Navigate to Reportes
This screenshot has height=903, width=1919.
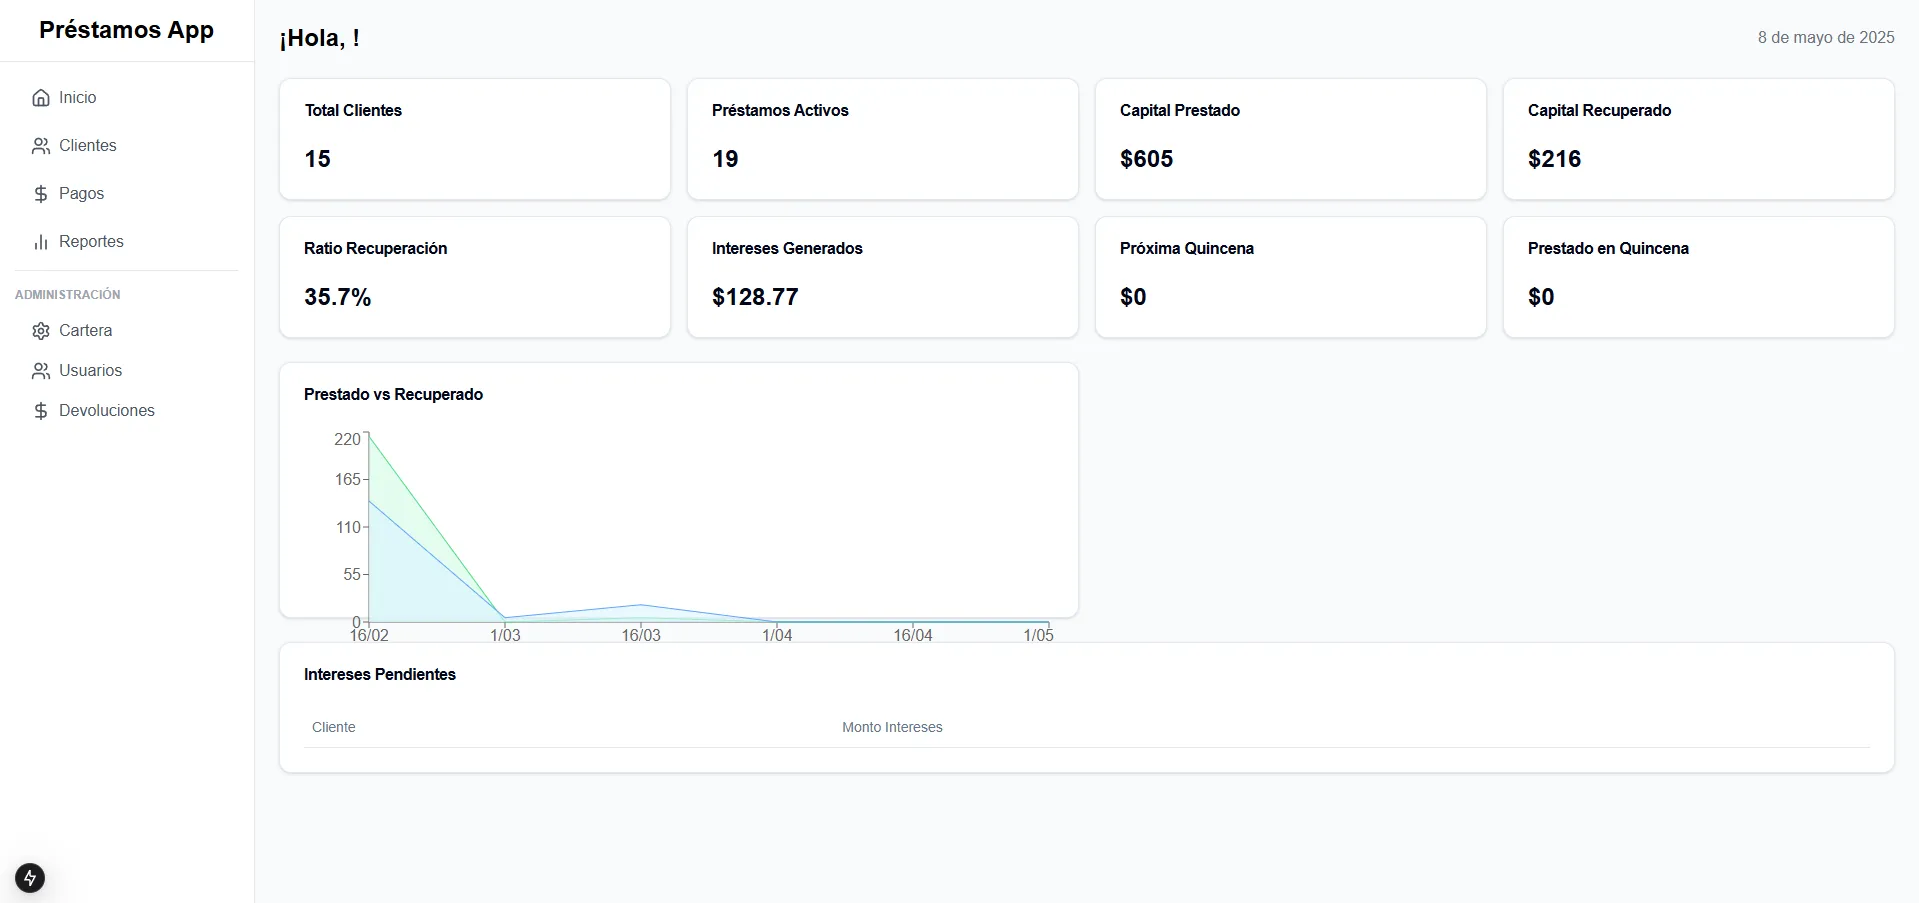pos(91,241)
